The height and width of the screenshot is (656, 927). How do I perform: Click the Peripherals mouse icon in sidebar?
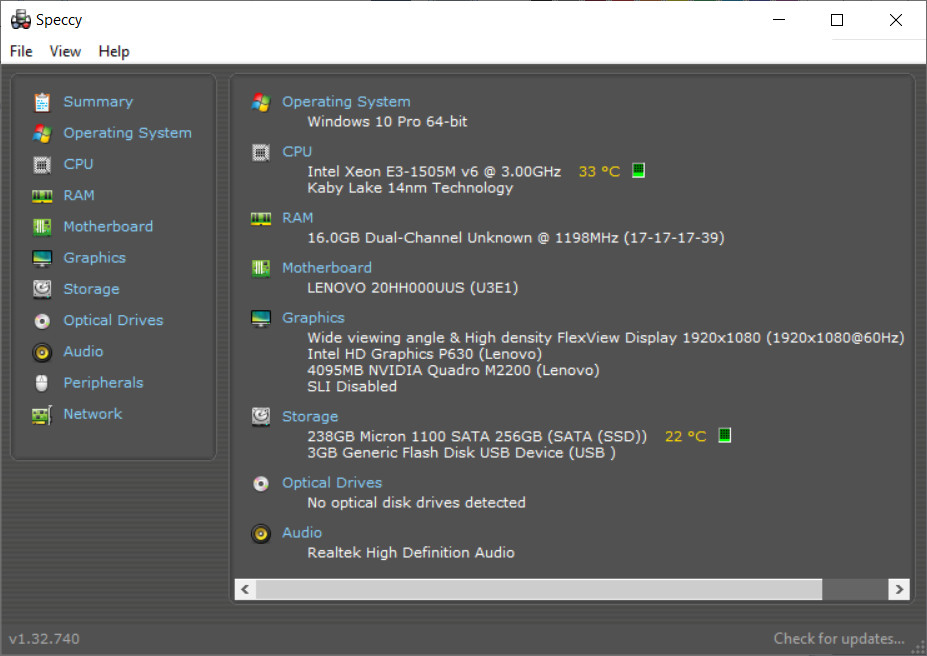click(41, 383)
